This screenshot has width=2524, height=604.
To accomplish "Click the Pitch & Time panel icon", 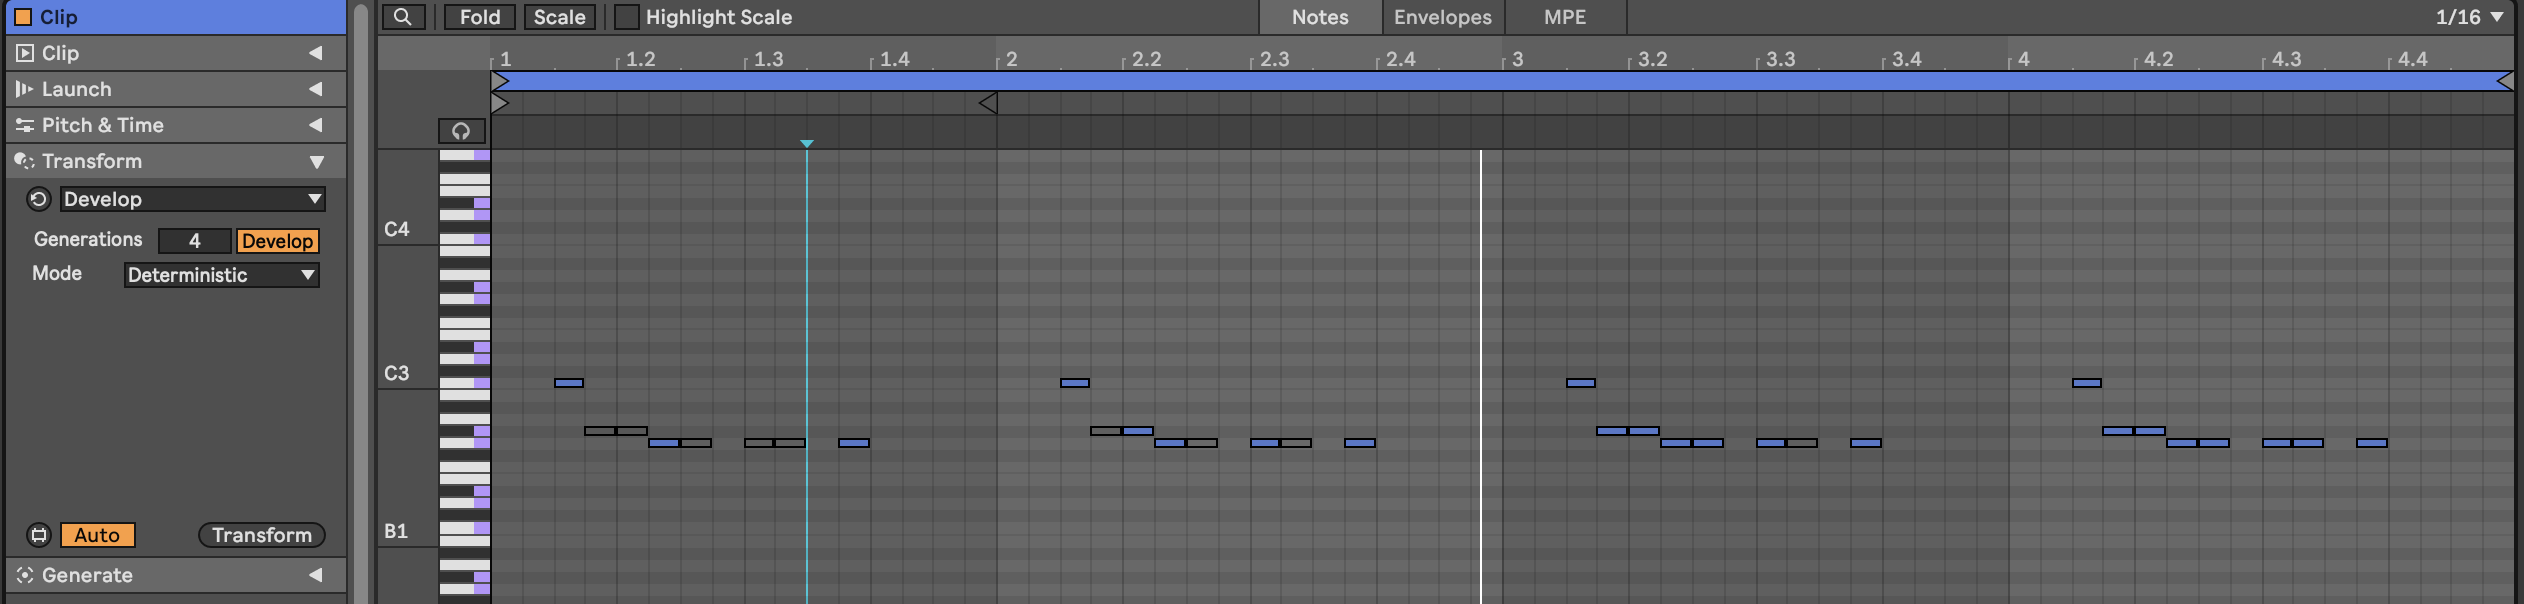I will click(25, 125).
